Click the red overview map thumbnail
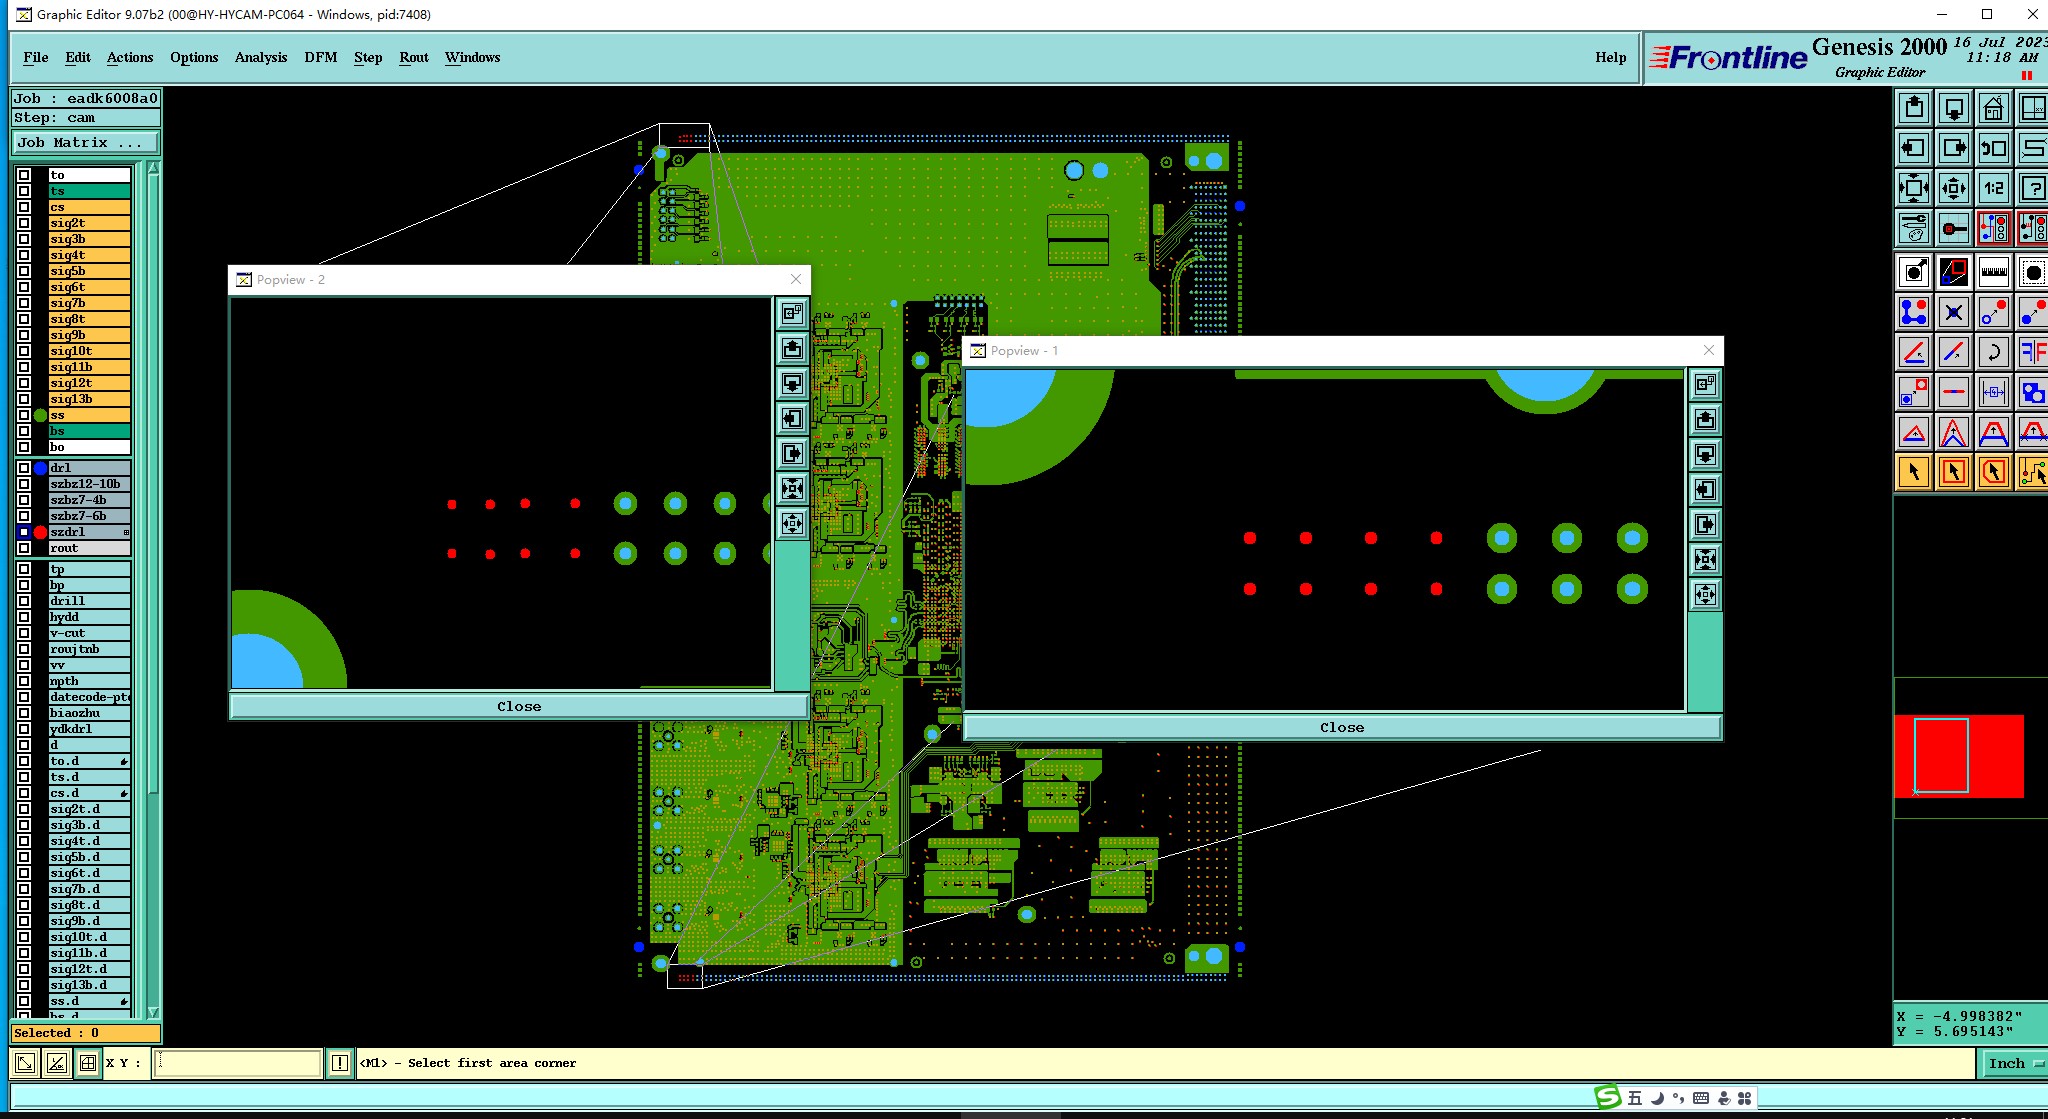Screen dimensions: 2048x1119 (1958, 756)
